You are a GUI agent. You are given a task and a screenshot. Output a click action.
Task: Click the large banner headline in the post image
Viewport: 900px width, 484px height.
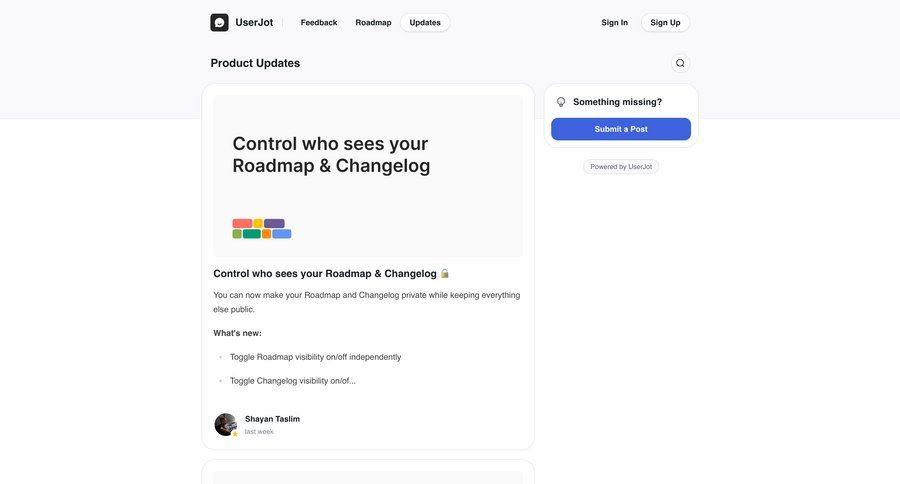(x=331, y=155)
